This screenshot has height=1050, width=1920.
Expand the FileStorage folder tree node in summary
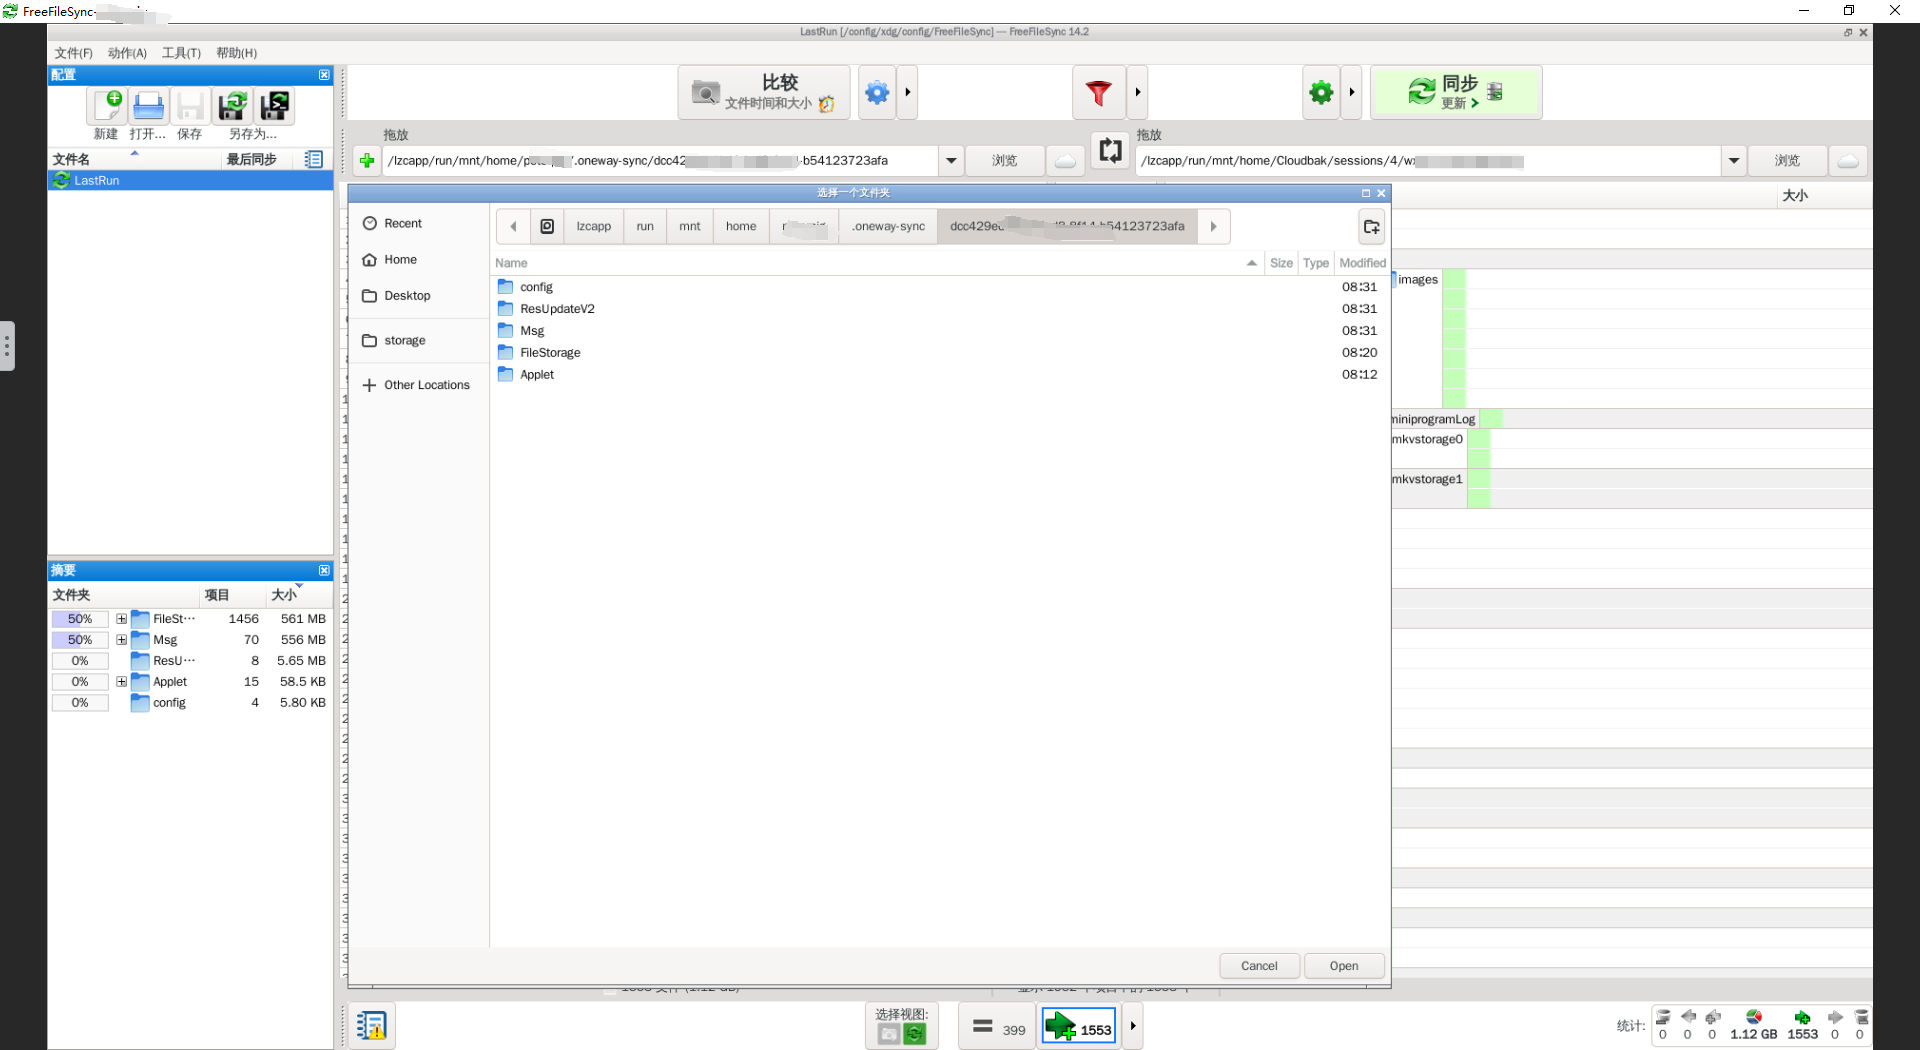(121, 619)
